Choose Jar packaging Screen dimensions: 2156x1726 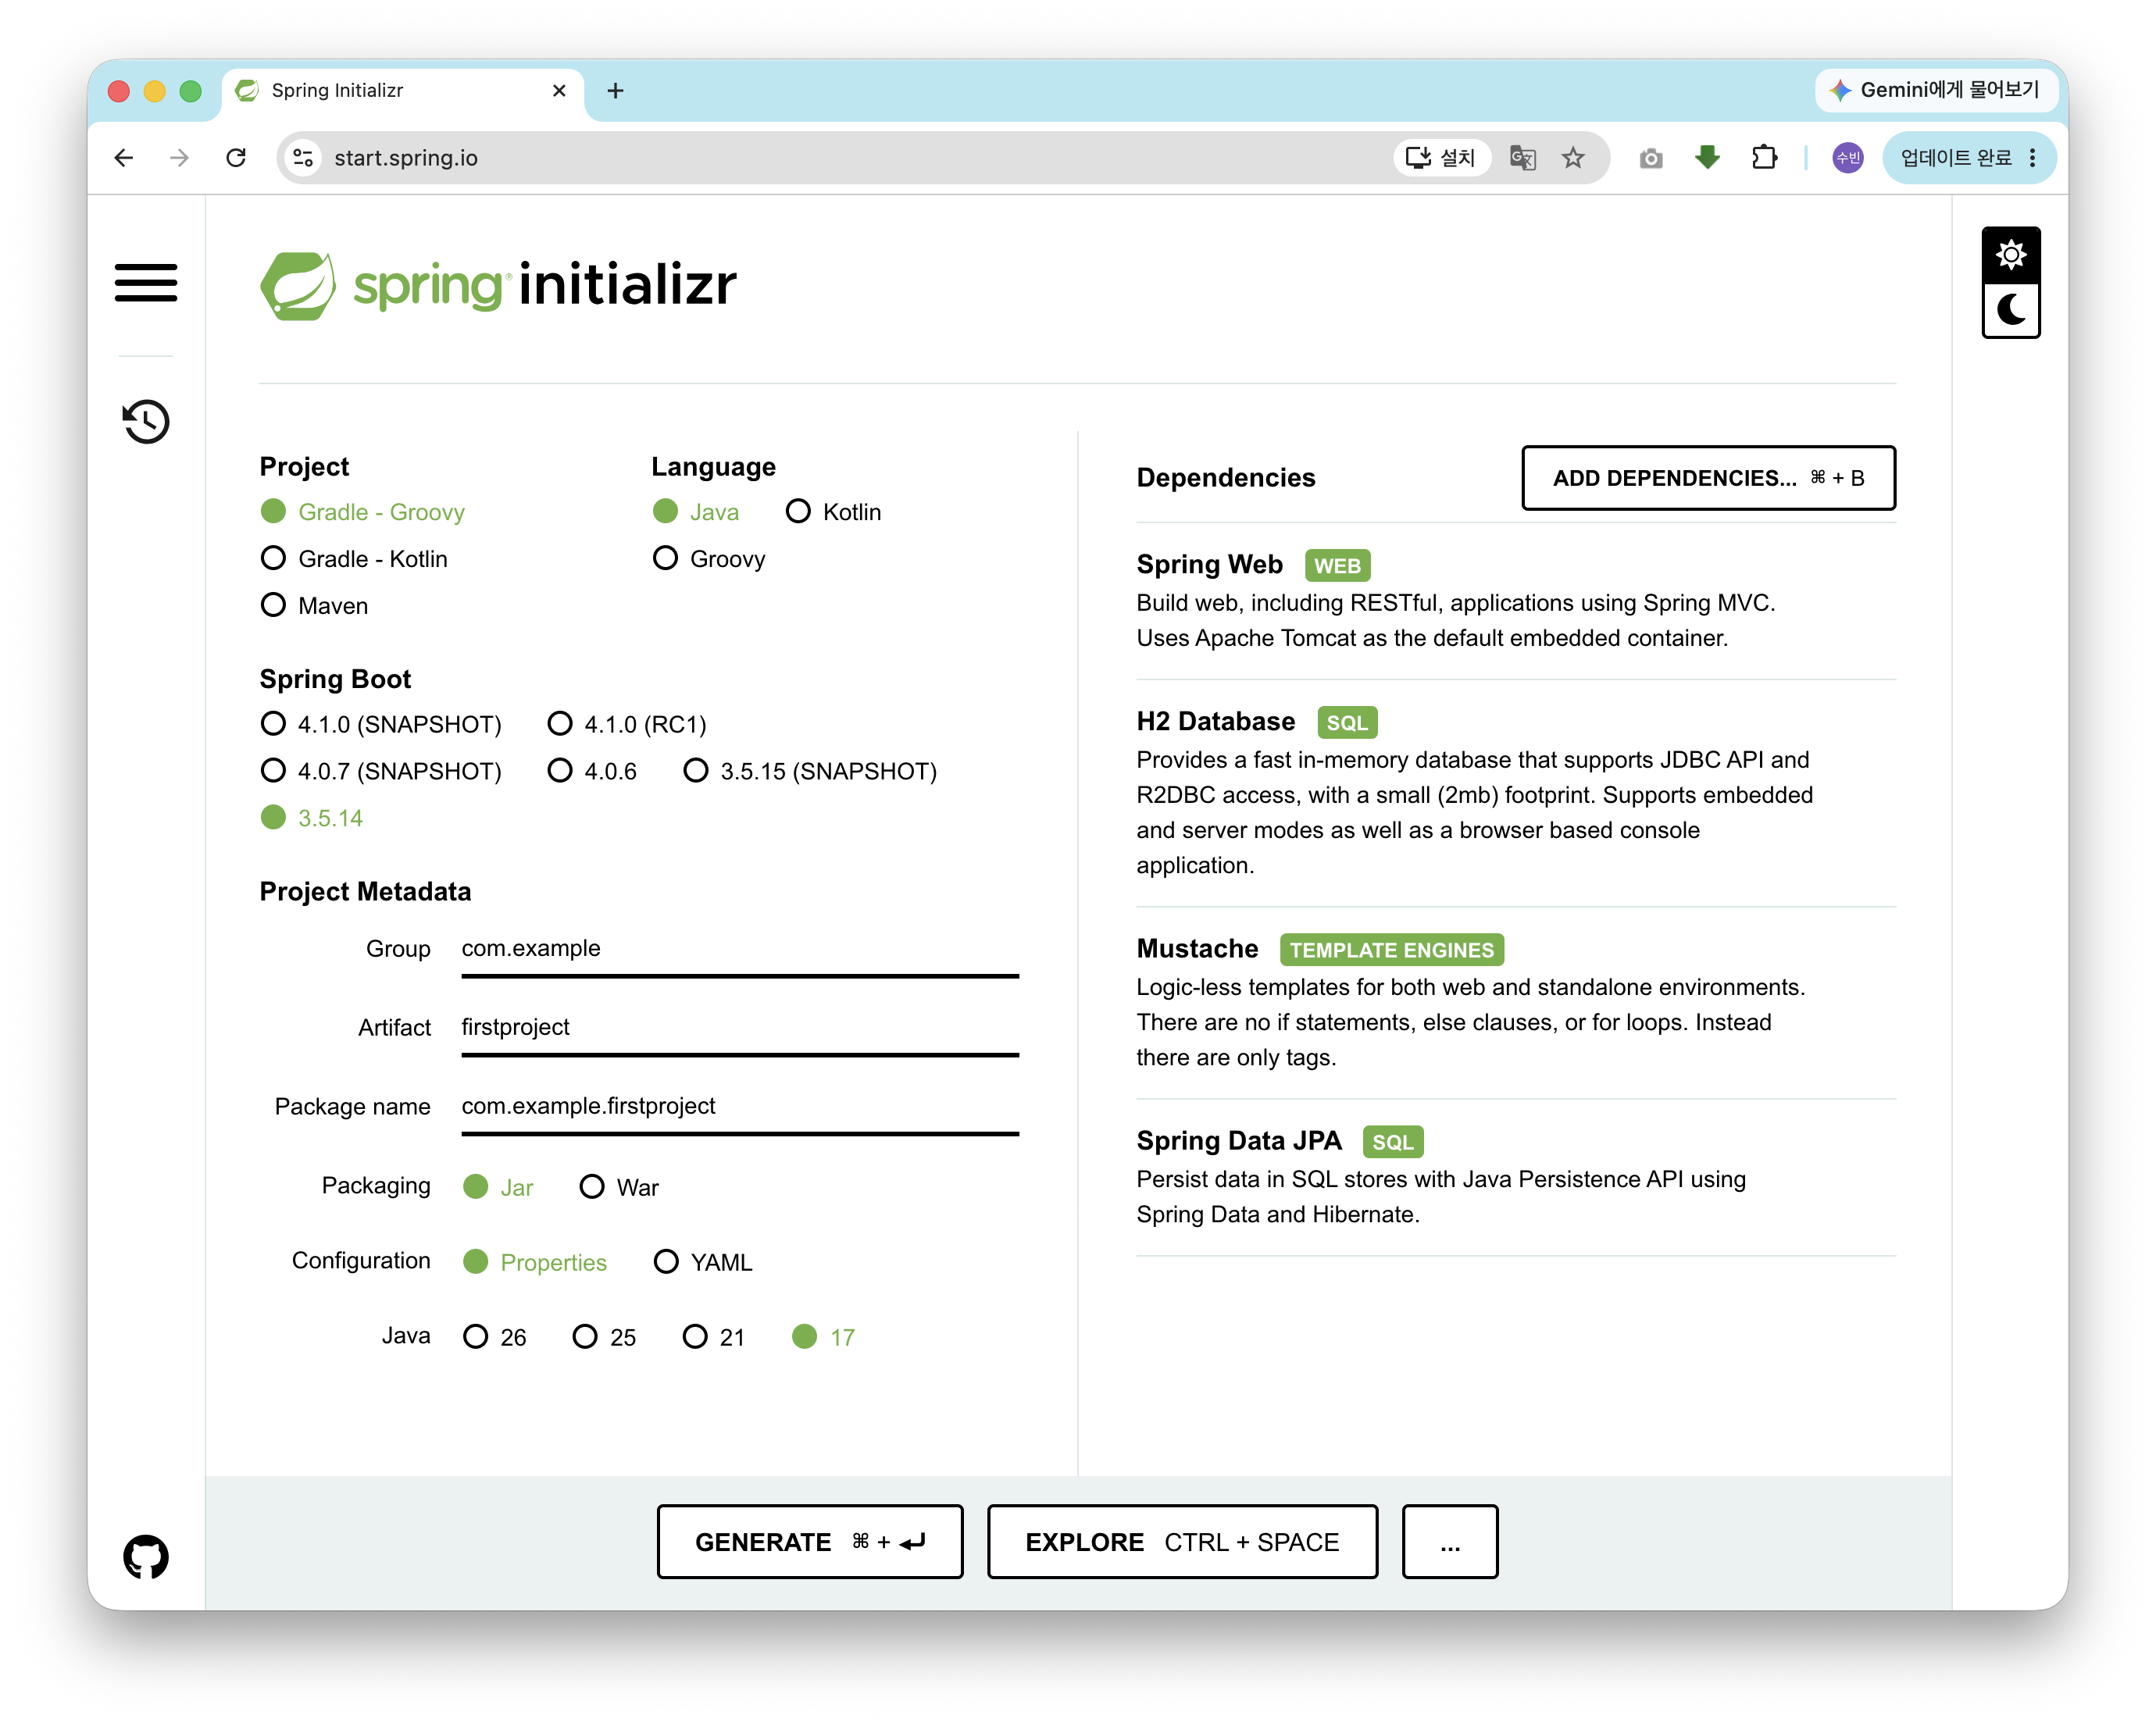click(x=498, y=1187)
